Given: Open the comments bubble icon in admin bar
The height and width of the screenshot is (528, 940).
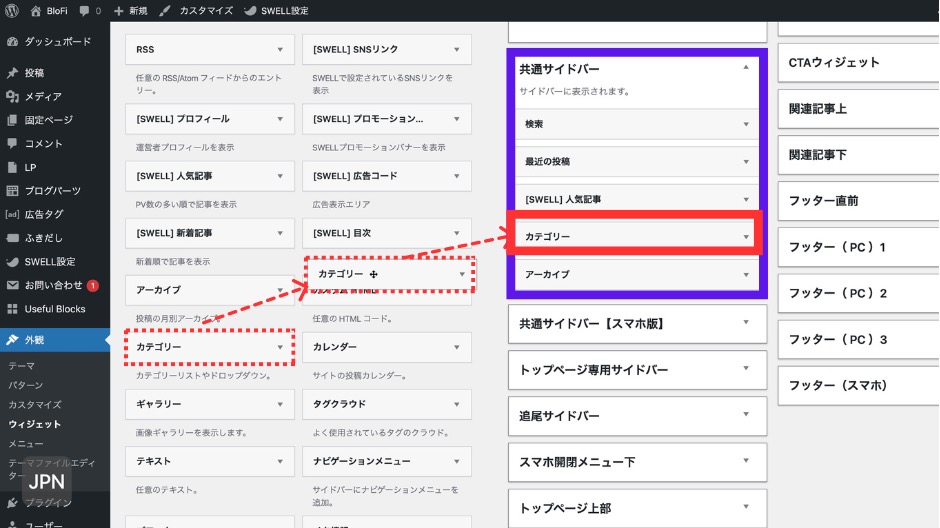Looking at the screenshot, I should 84,11.
